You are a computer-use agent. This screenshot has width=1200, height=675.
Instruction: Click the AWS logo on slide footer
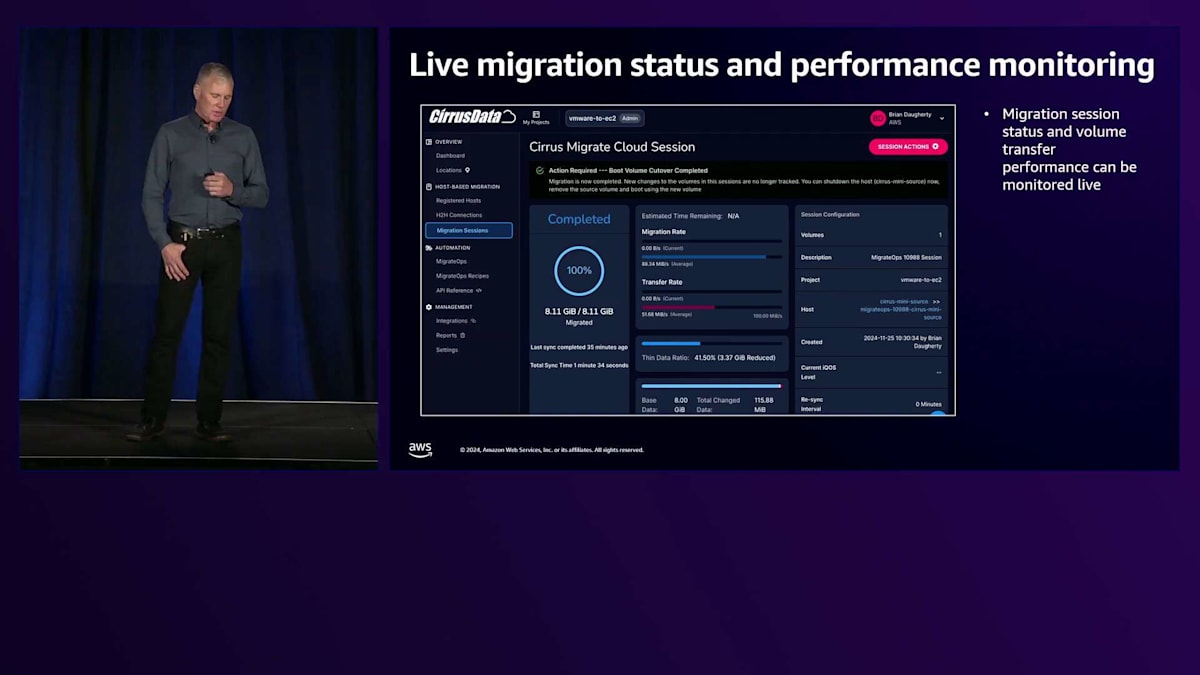click(420, 449)
